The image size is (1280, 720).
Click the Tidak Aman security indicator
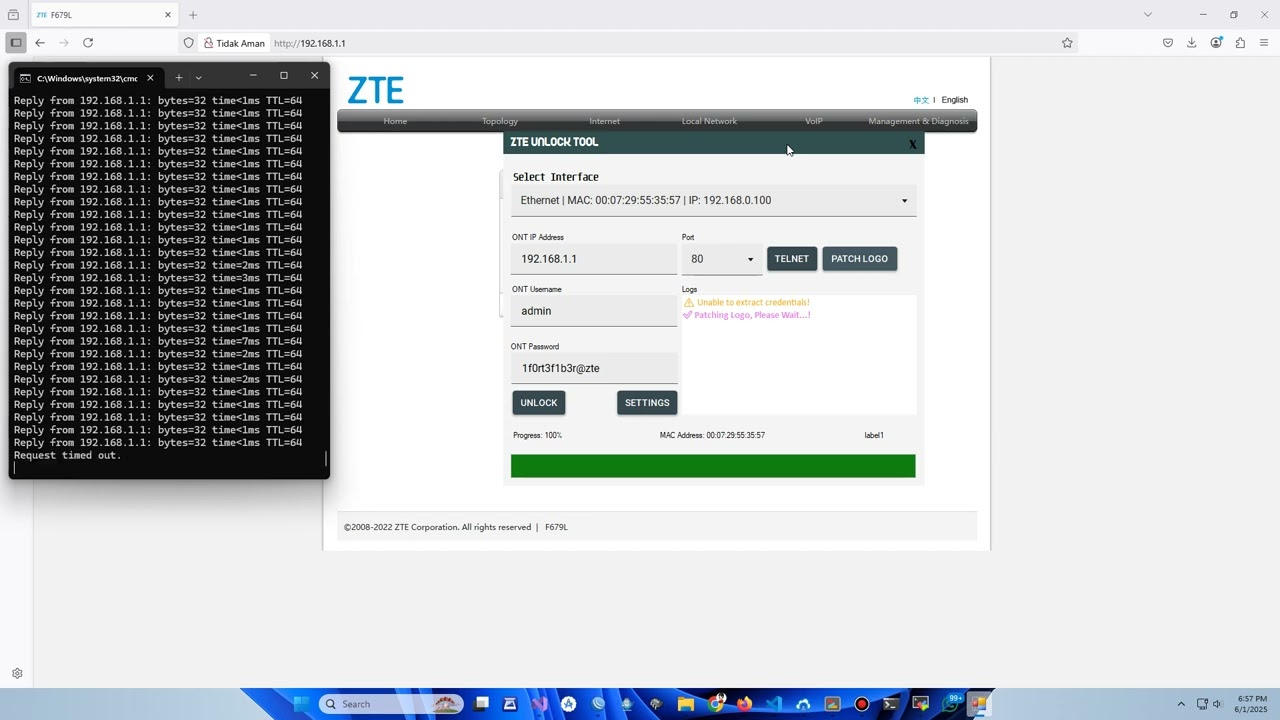(234, 43)
